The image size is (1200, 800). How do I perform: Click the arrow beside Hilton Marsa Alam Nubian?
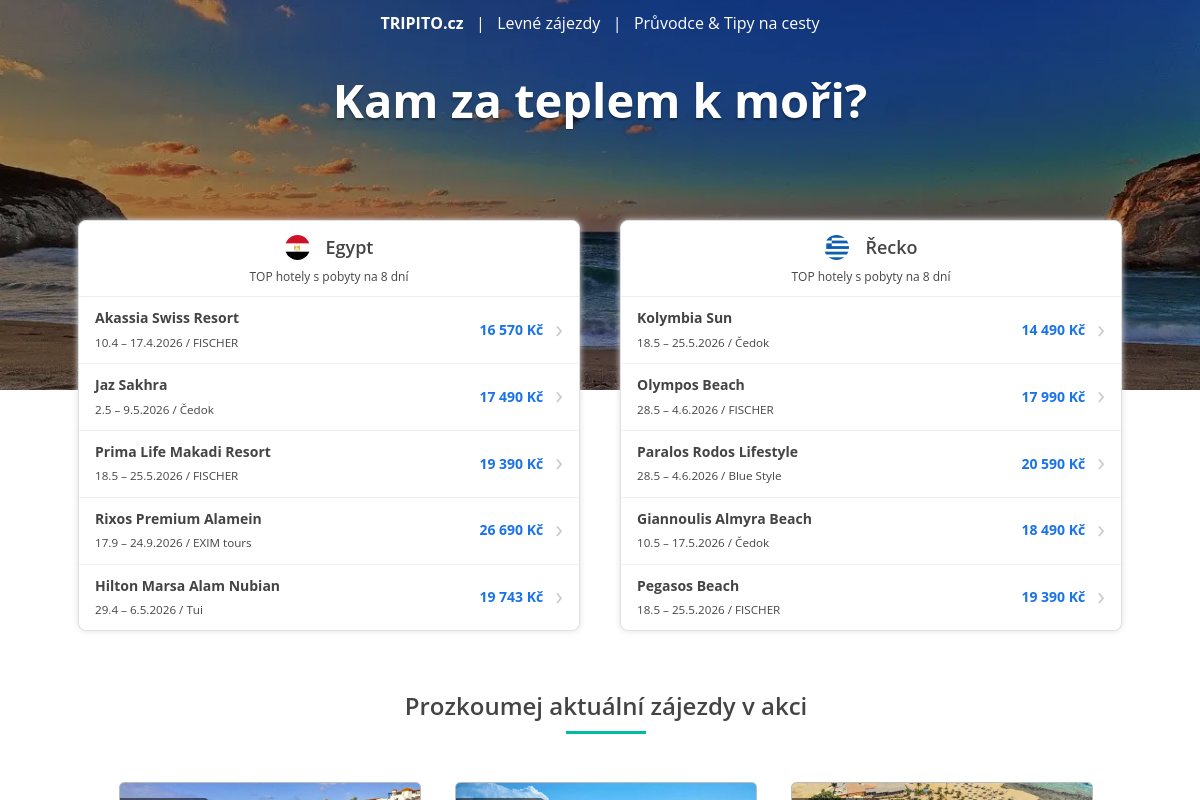point(559,597)
